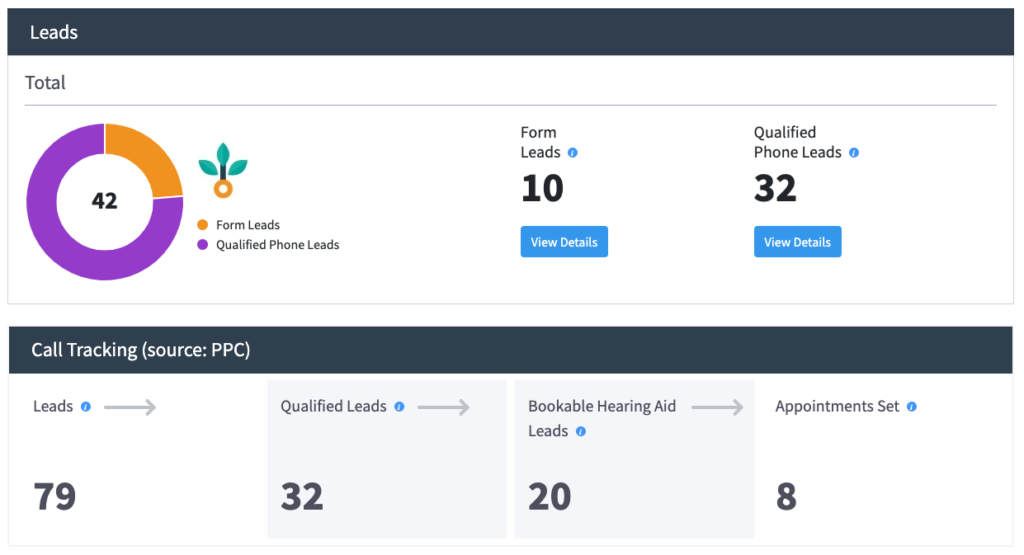
Task: Click the teal plant logo icon
Action: [223, 170]
